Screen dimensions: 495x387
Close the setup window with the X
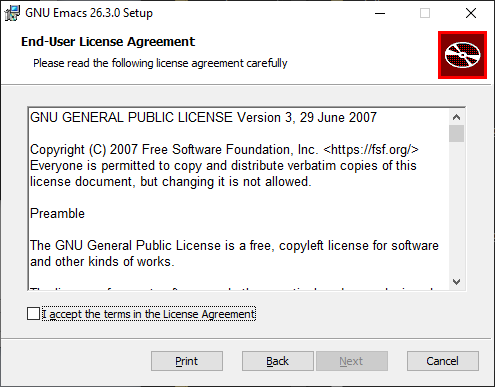(471, 13)
